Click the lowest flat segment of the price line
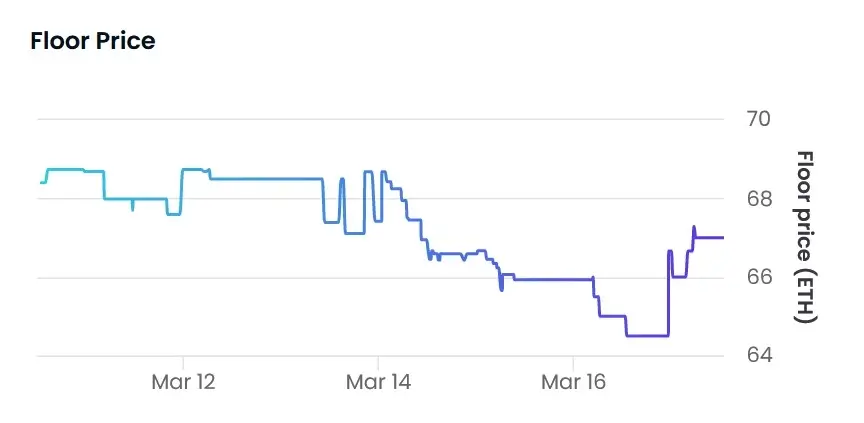Viewport: 864px width, 423px height. (647, 335)
